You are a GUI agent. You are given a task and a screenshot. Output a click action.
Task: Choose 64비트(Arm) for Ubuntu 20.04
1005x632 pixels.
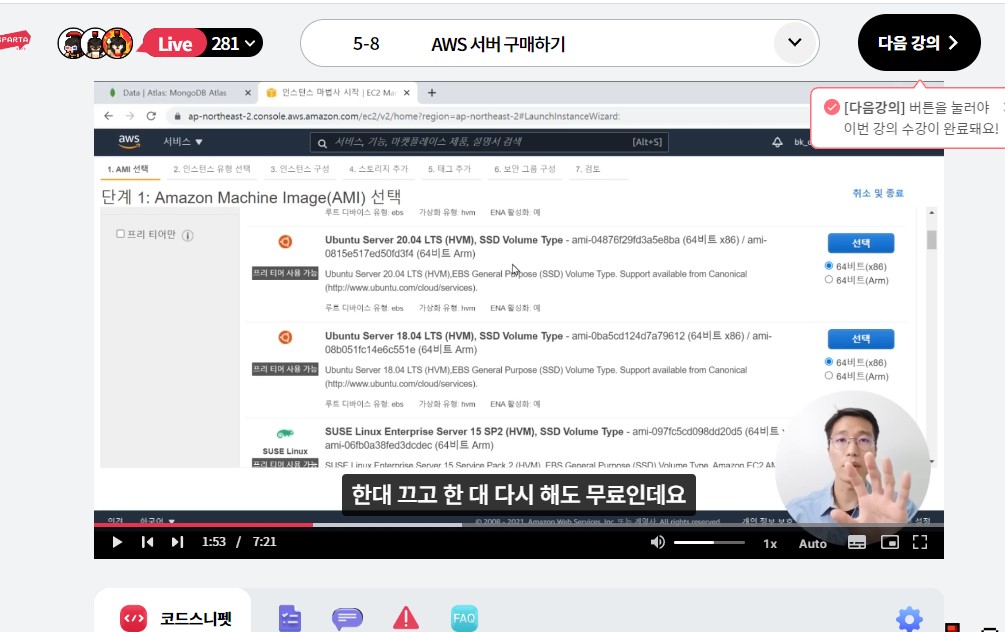coord(829,279)
